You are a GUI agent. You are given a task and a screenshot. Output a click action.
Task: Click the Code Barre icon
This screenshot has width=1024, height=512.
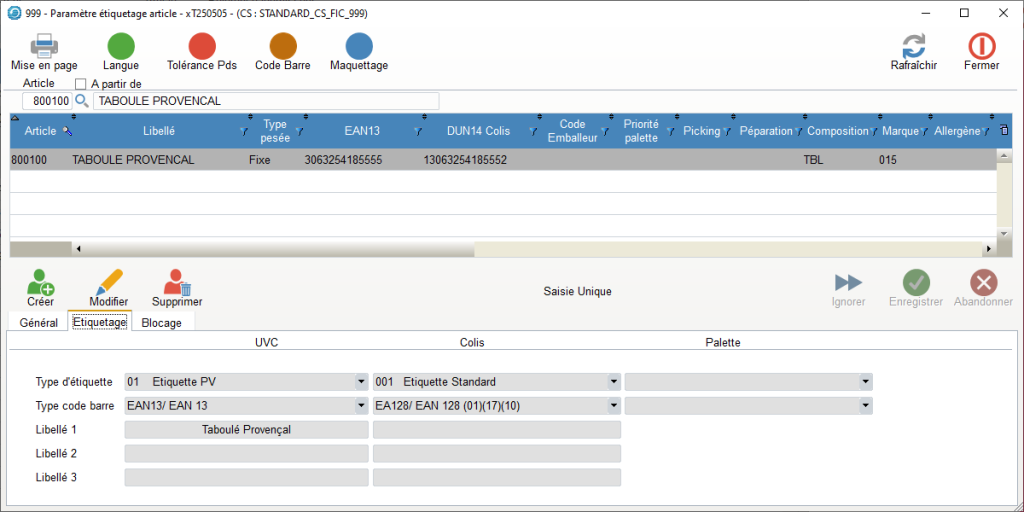pyautogui.click(x=283, y=46)
